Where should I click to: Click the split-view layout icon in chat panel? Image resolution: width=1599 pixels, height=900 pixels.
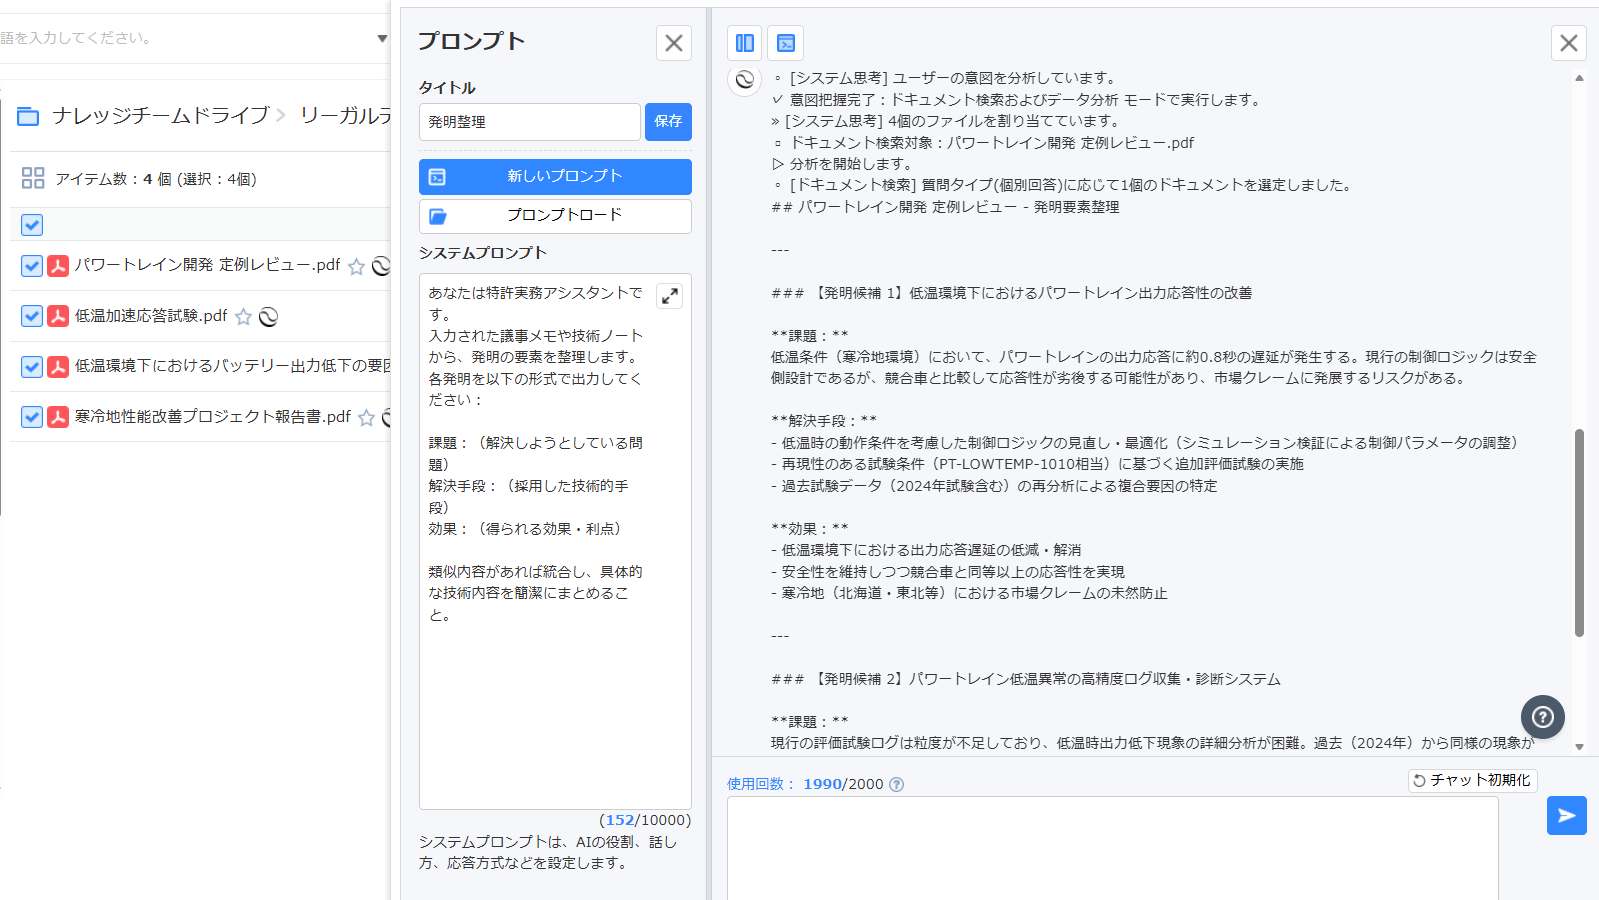pyautogui.click(x=745, y=43)
